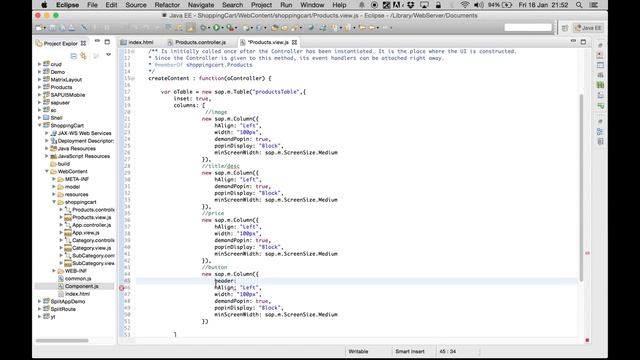Viewport: 640px width, 360px height.
Task: Select common.js in the tree
Action: tap(78, 279)
